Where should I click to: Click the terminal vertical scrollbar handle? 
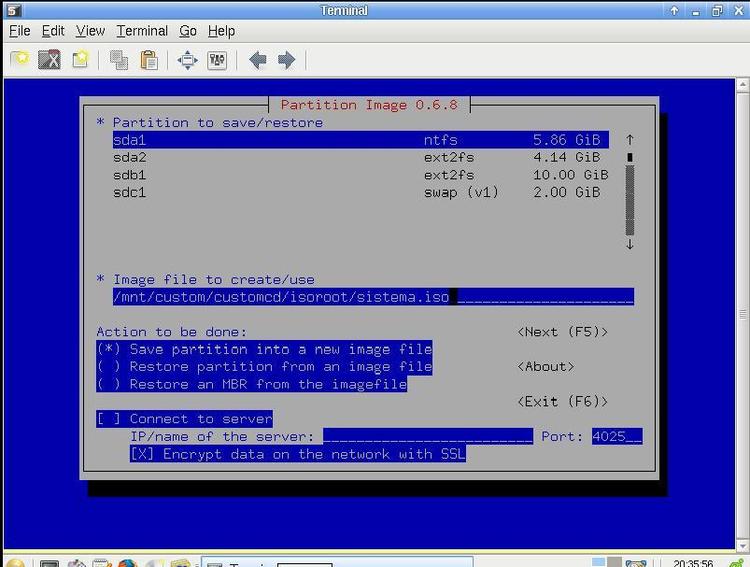(x=742, y=314)
